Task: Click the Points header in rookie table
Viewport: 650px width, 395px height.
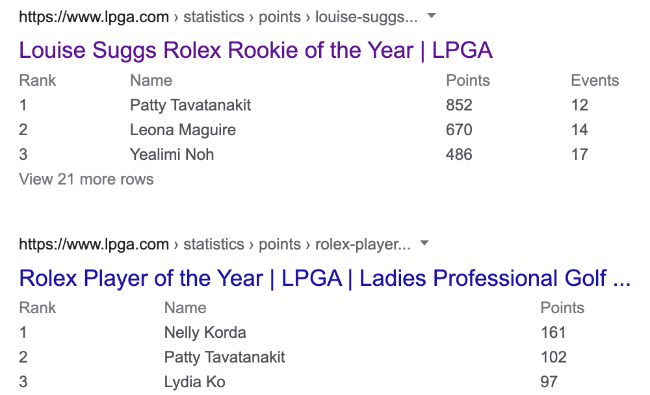Action: click(468, 80)
